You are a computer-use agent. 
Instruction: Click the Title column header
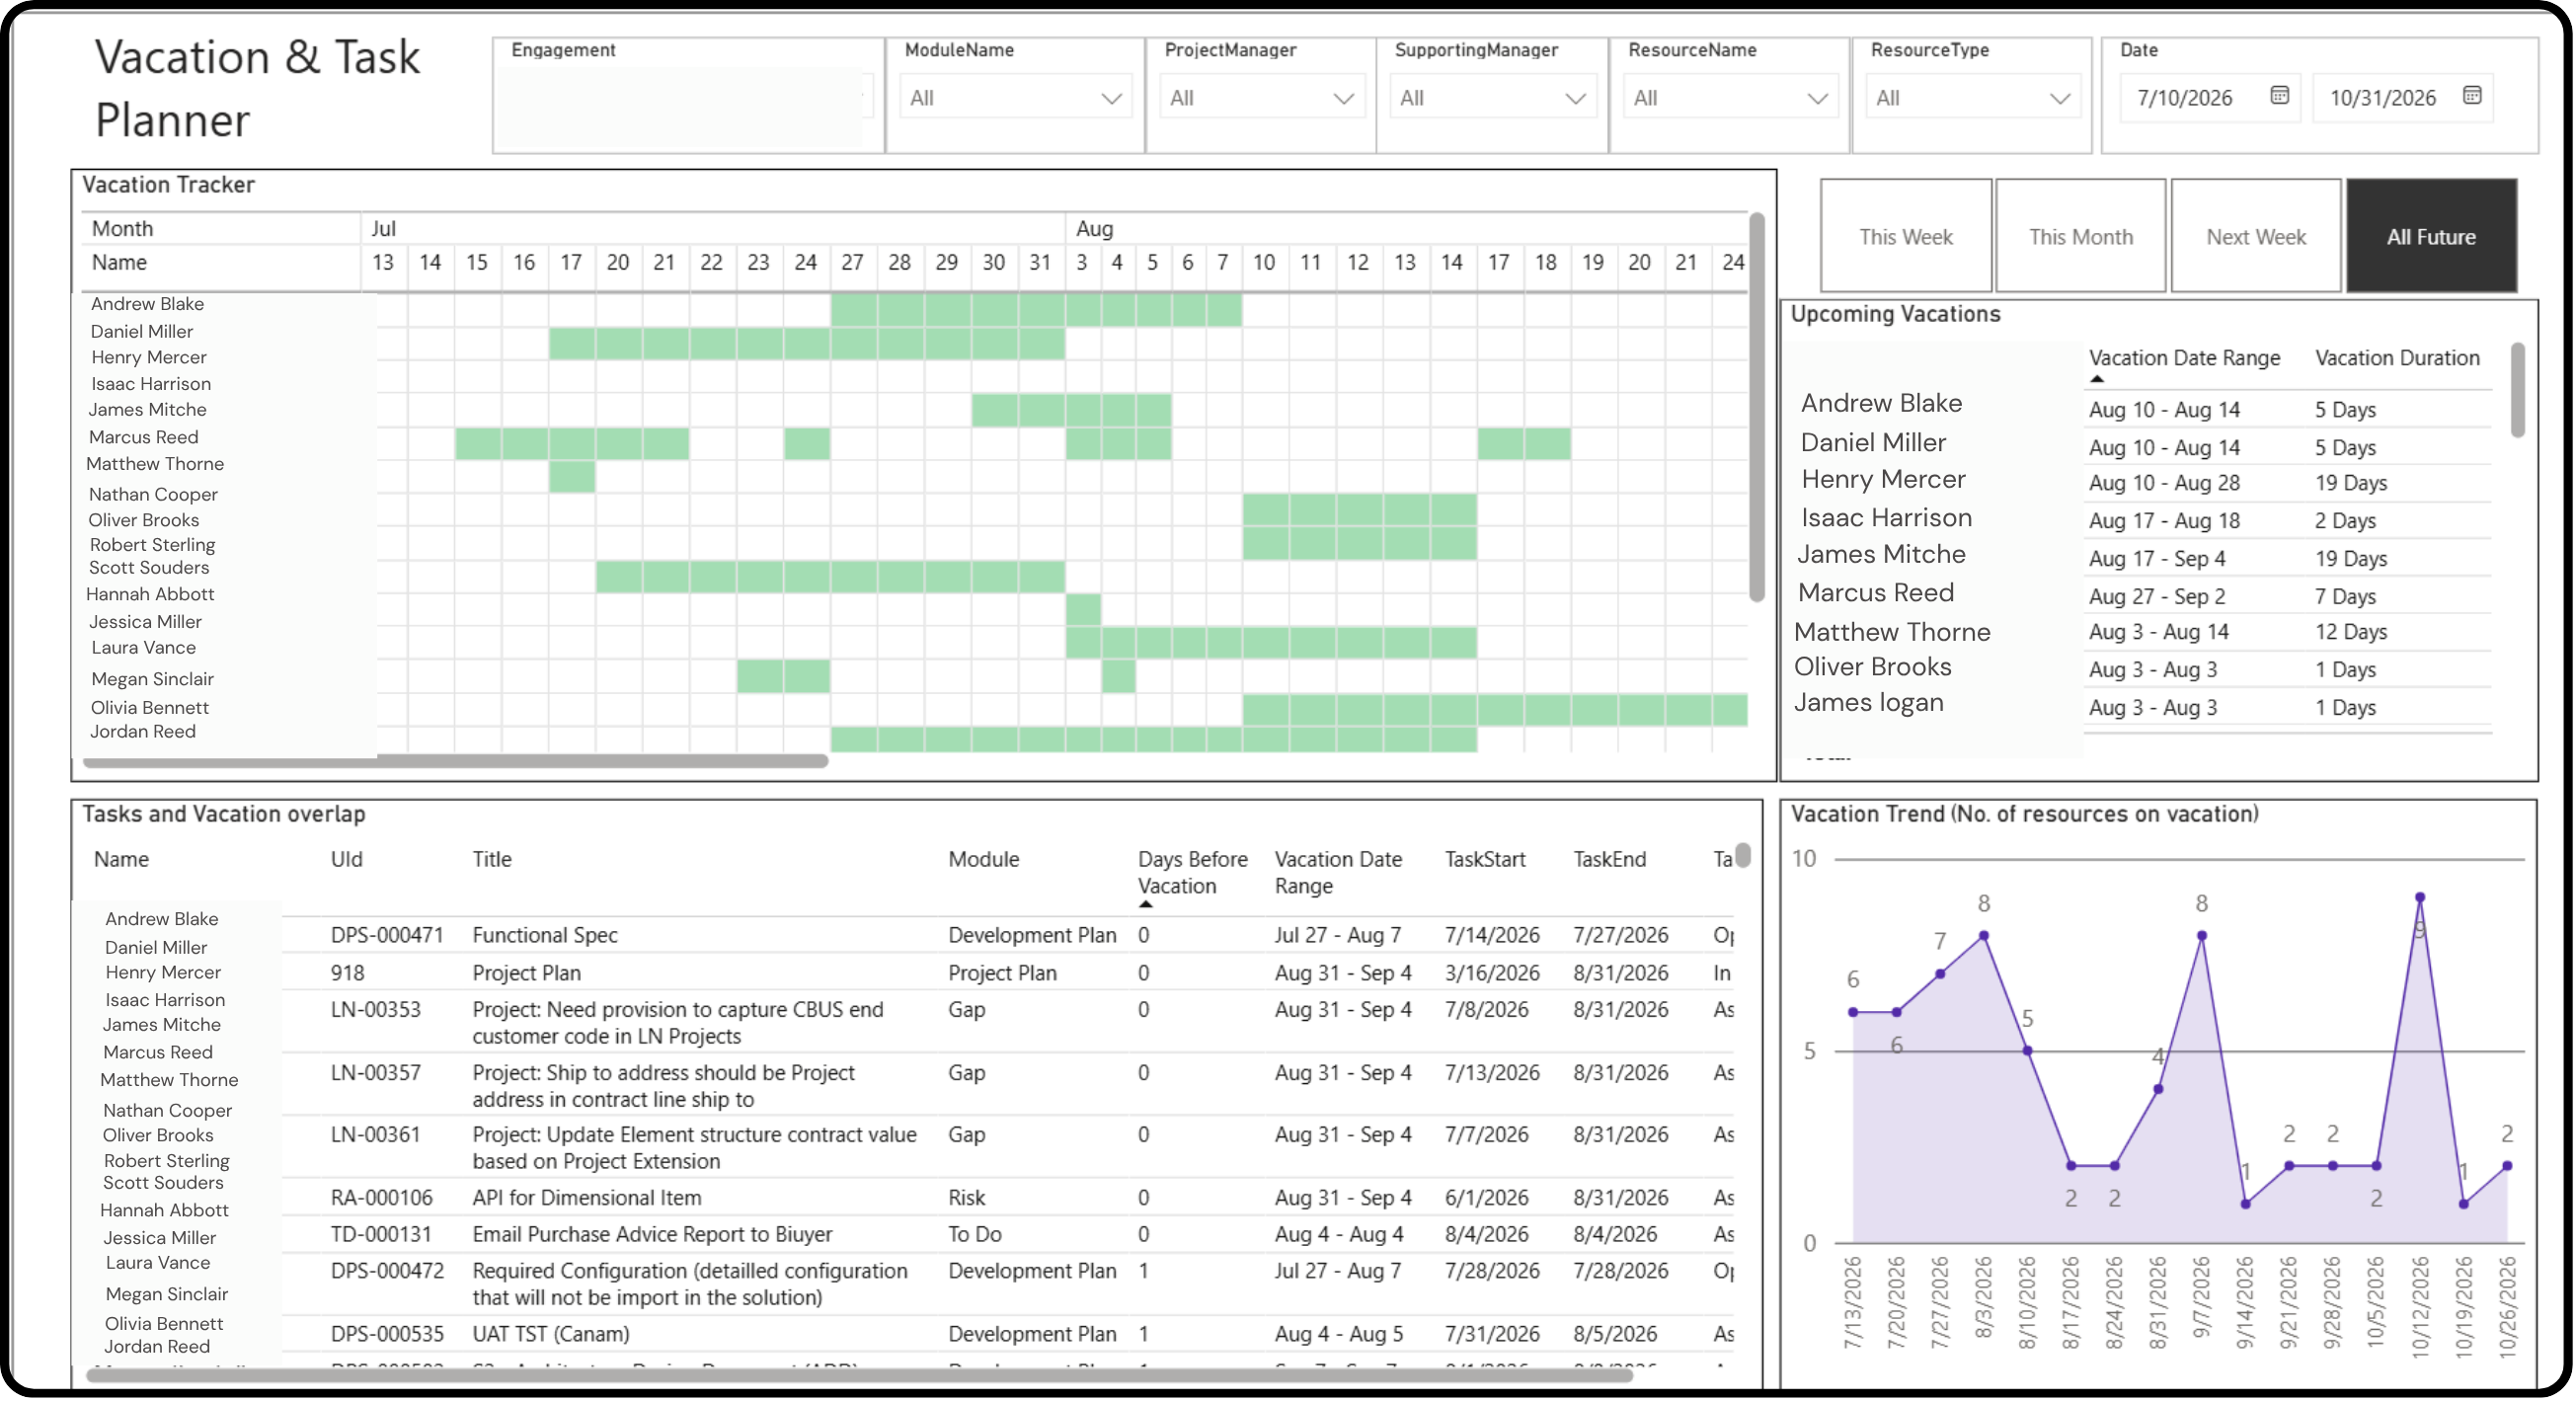(x=492, y=859)
